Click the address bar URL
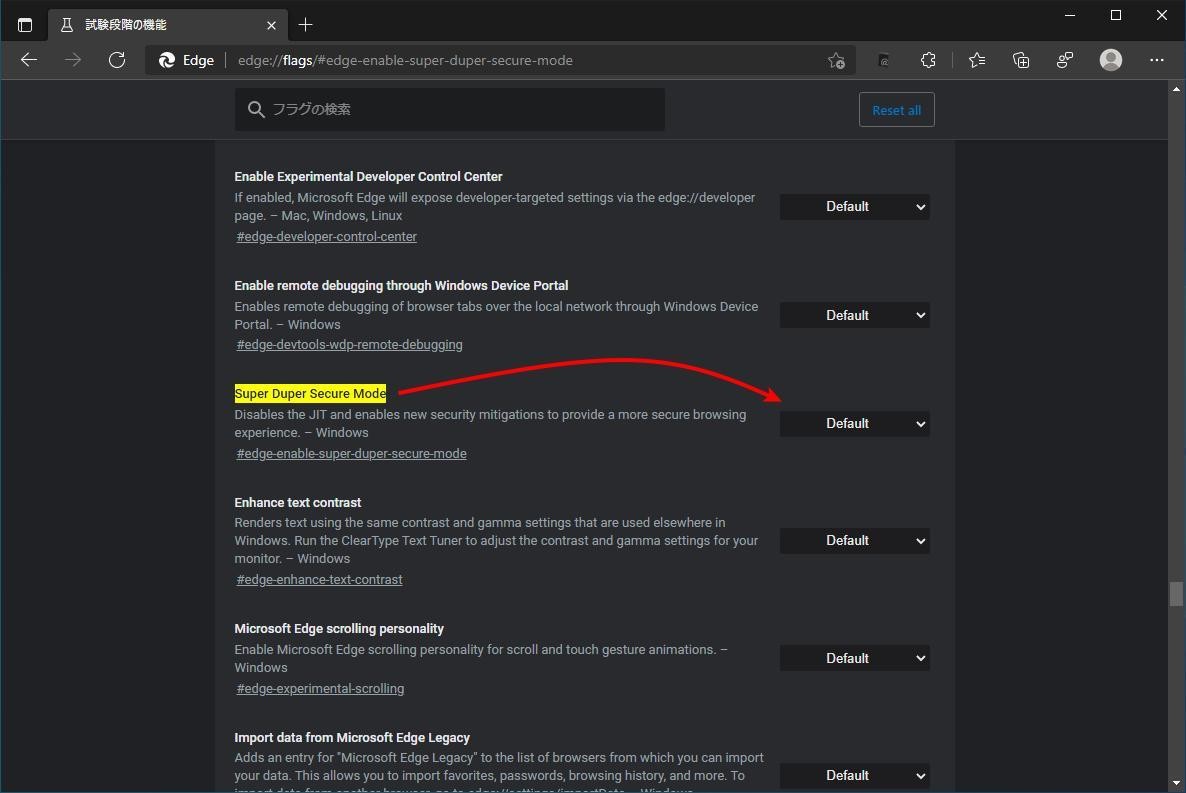The image size is (1186, 793). pos(405,61)
